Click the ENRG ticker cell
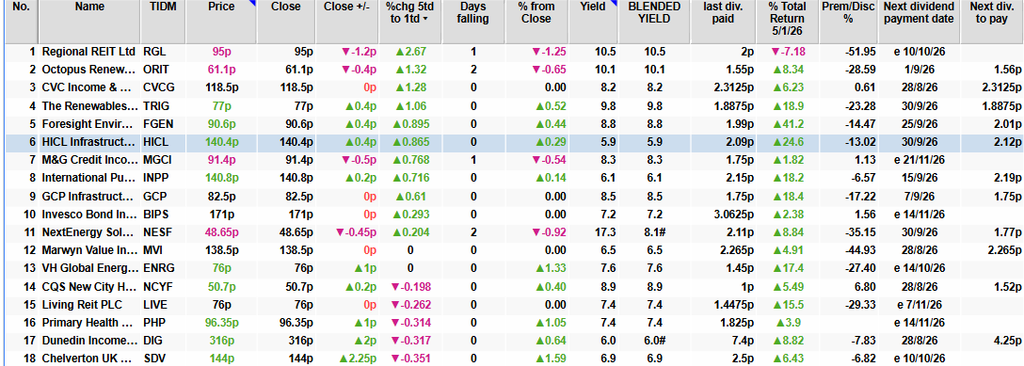This screenshot has height=366, width=1024. (157, 269)
